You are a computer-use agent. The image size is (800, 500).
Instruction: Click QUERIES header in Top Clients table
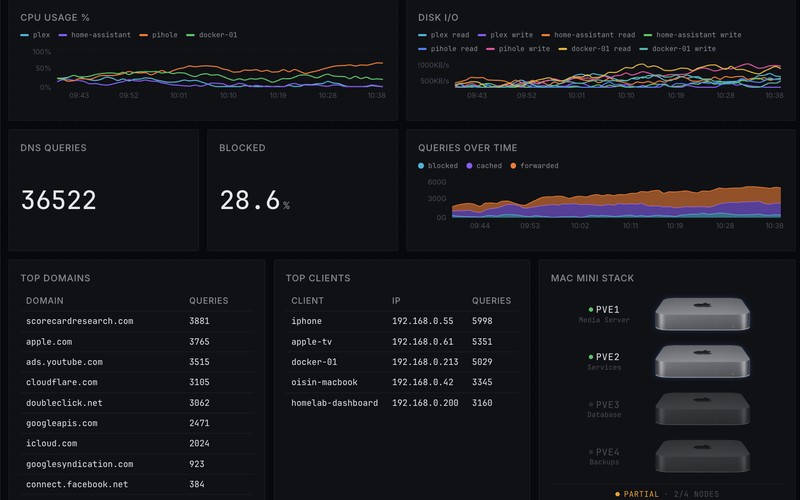[491, 301]
